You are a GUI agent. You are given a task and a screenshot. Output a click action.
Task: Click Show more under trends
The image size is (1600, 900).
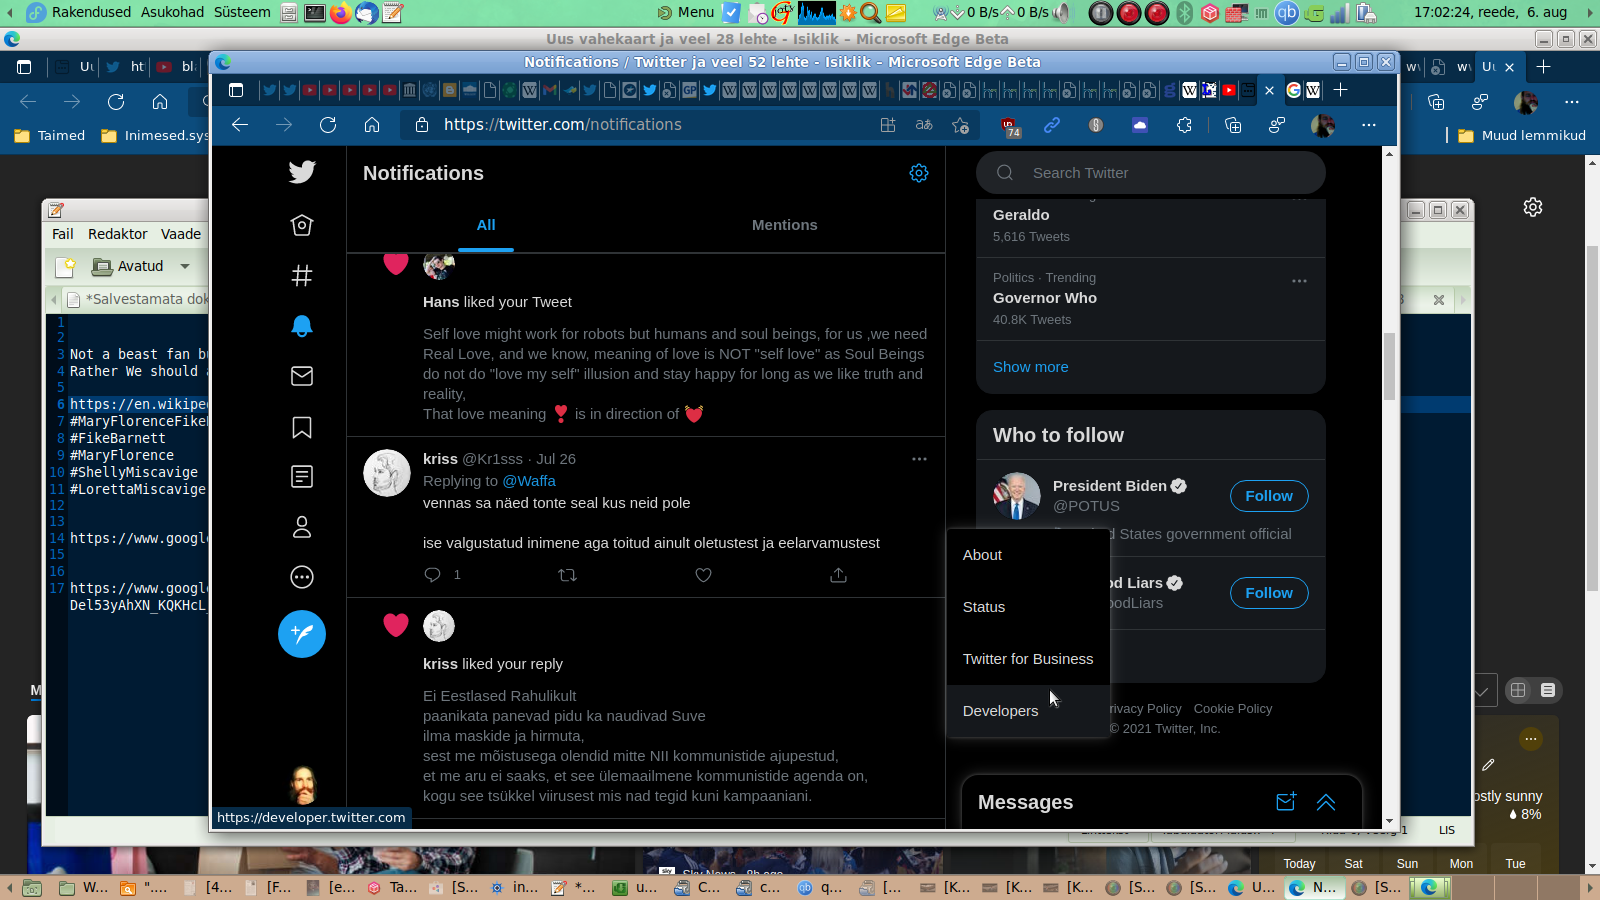pos(1031,367)
